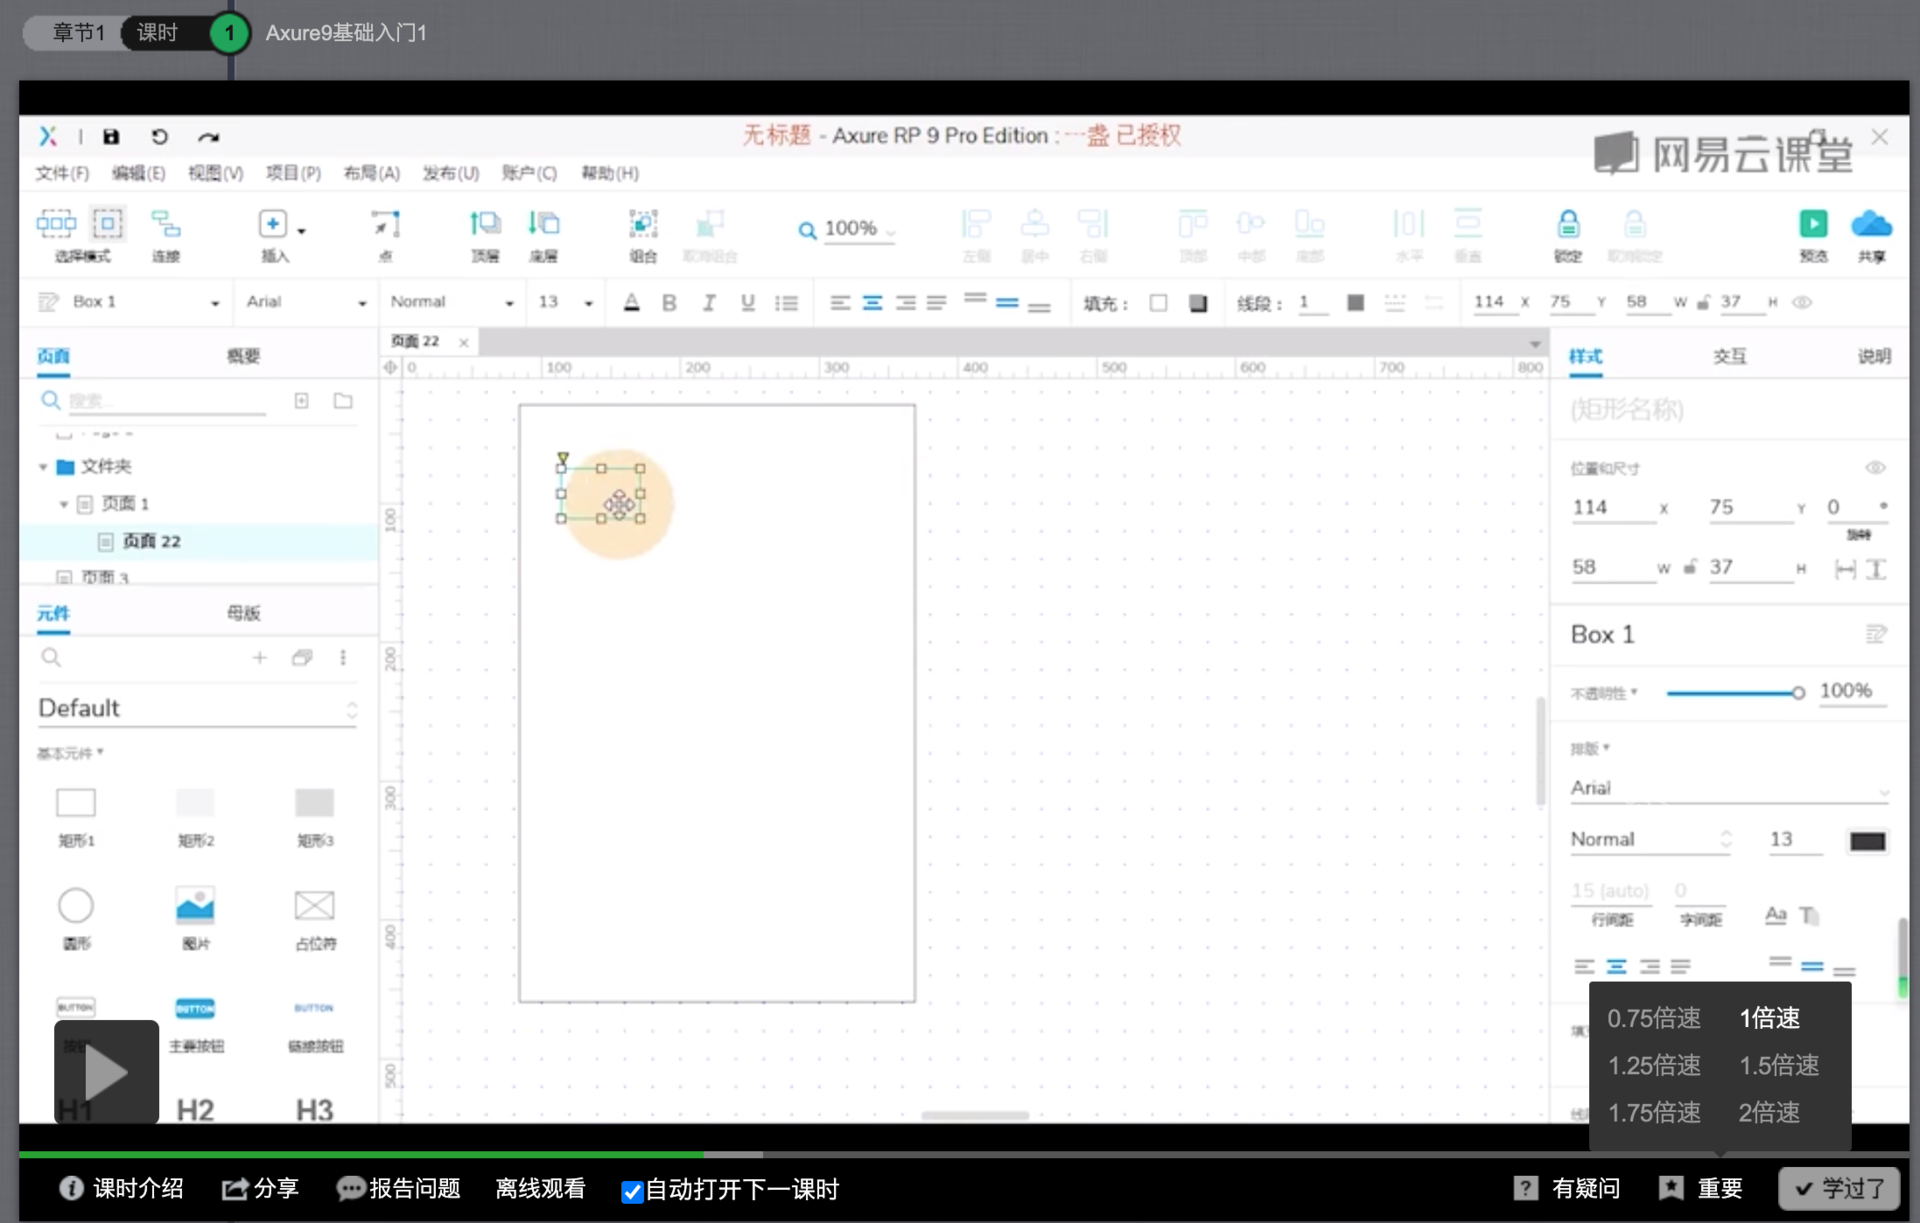Play the video with the play button
The image size is (1920, 1223).
pos(106,1072)
